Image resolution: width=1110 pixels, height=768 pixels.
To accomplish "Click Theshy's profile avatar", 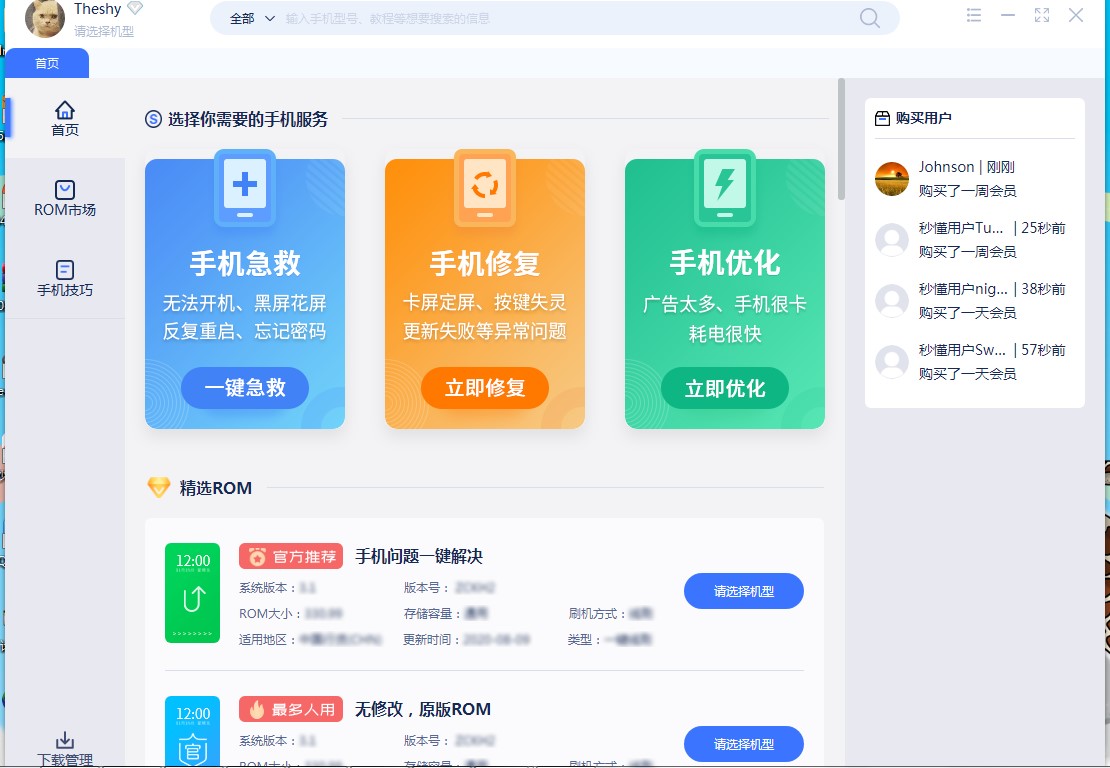I will pos(44,20).
